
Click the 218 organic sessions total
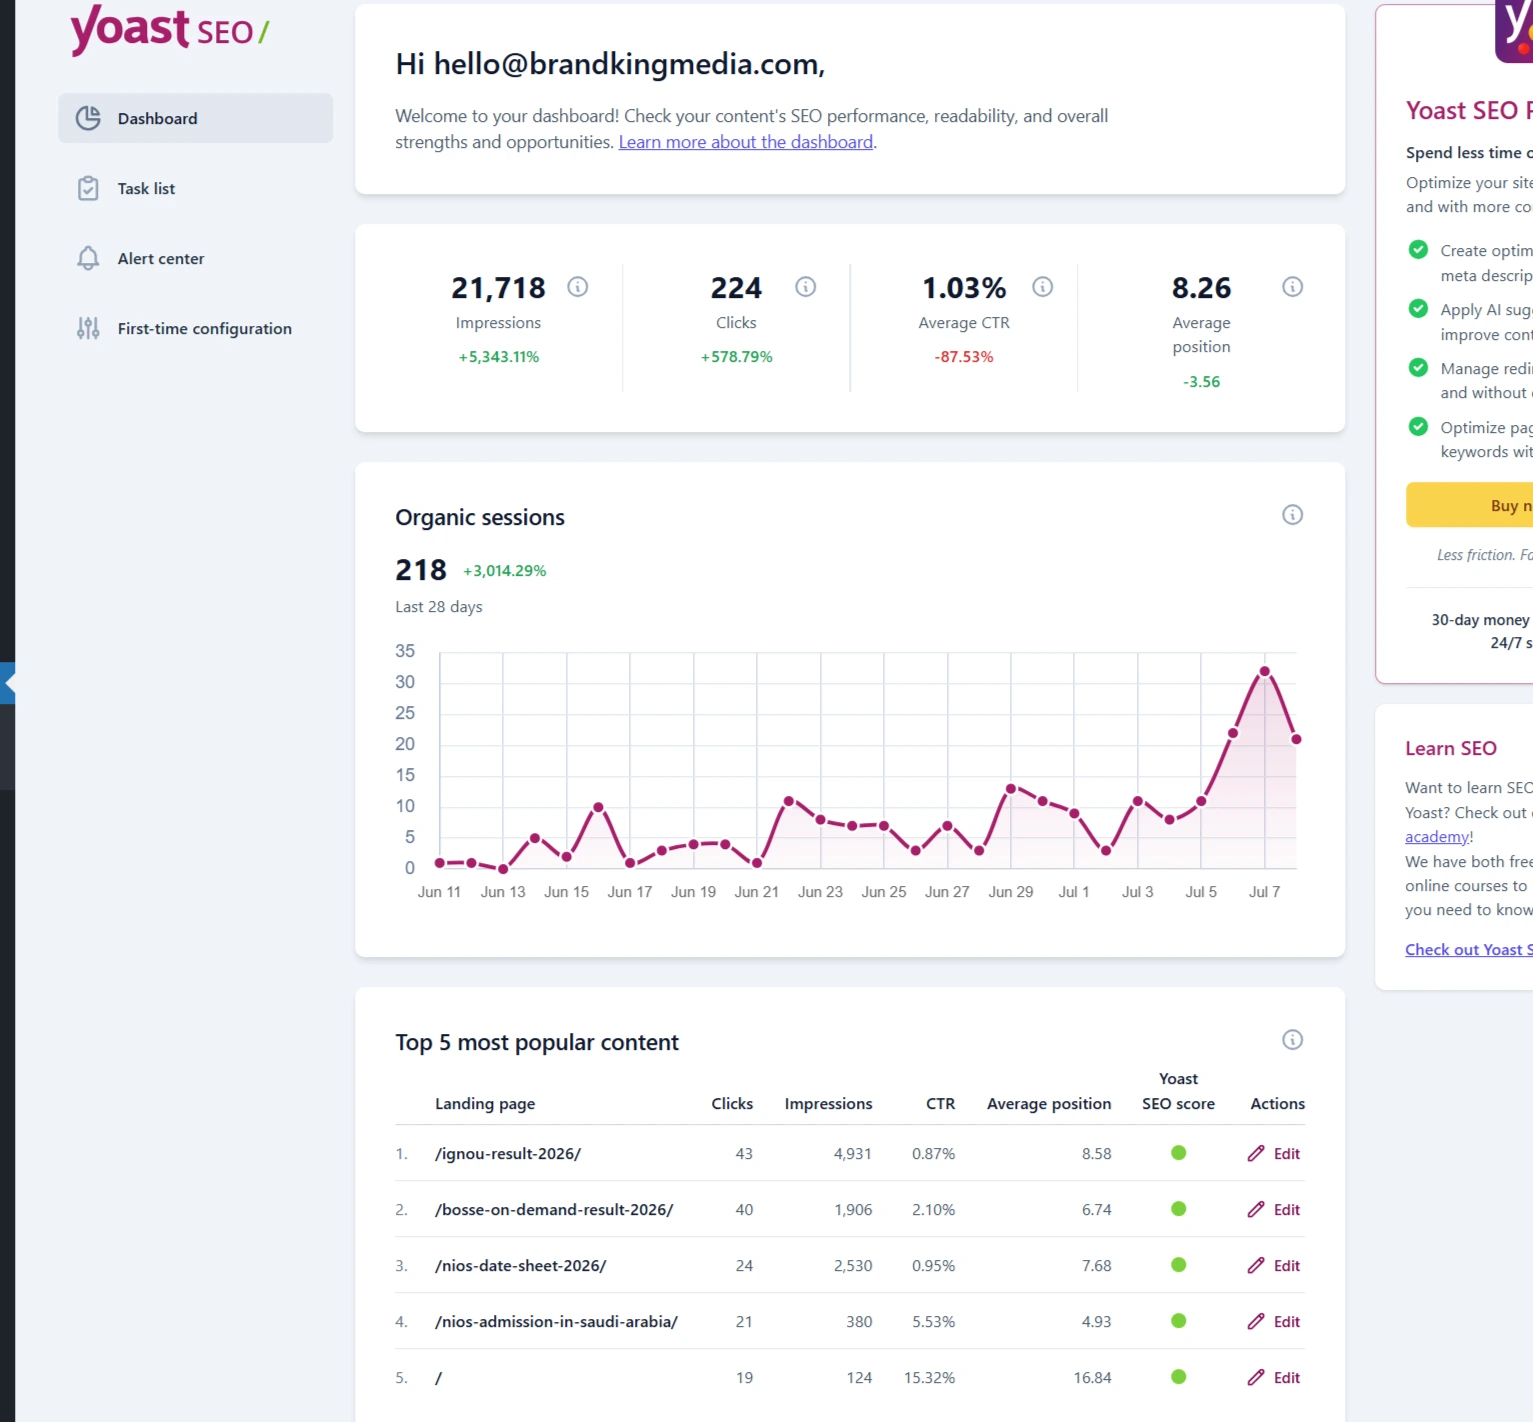[x=421, y=570]
